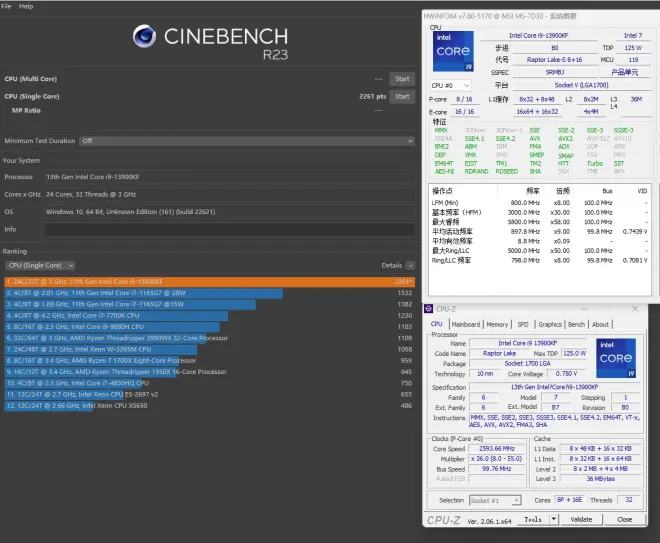Switch to the Memory tab in CPU-Z

(497, 324)
